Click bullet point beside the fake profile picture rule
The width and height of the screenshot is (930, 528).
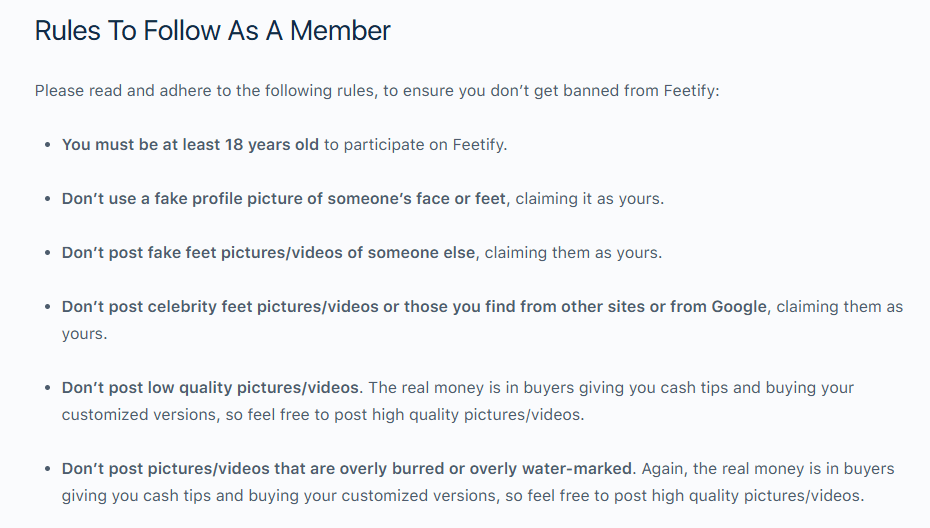48,199
